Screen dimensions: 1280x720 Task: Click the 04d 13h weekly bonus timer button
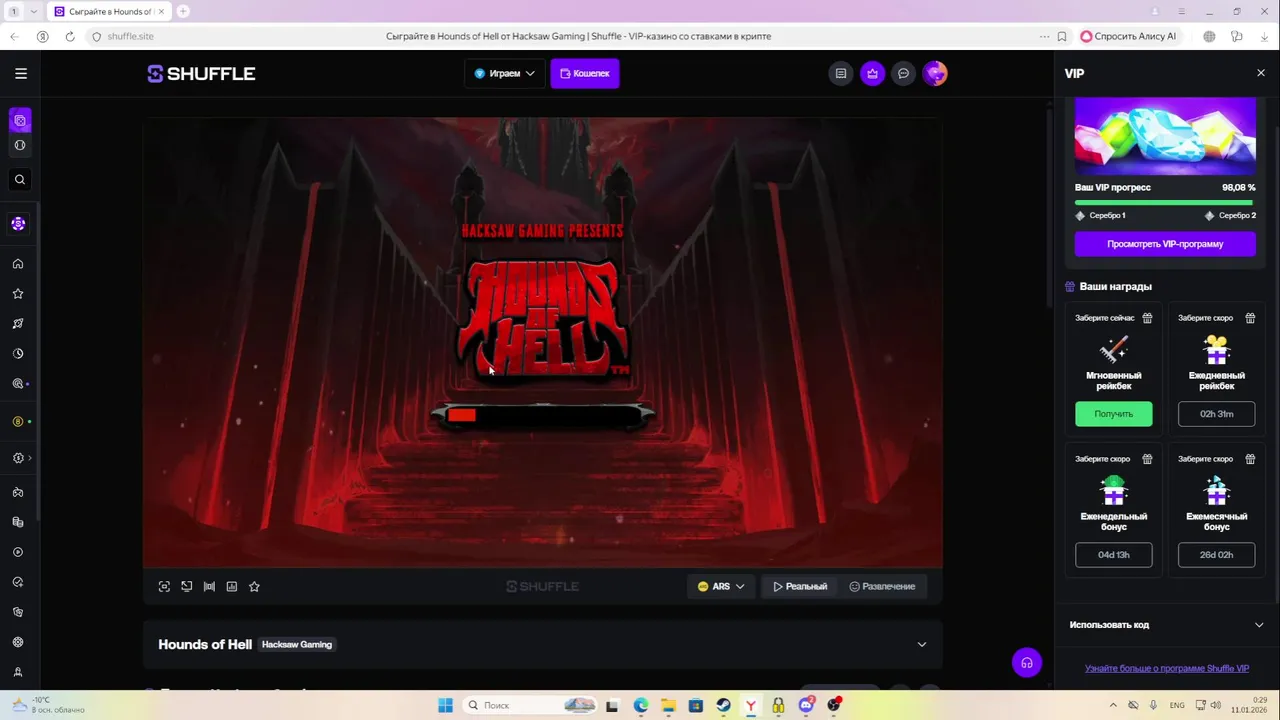click(1114, 555)
